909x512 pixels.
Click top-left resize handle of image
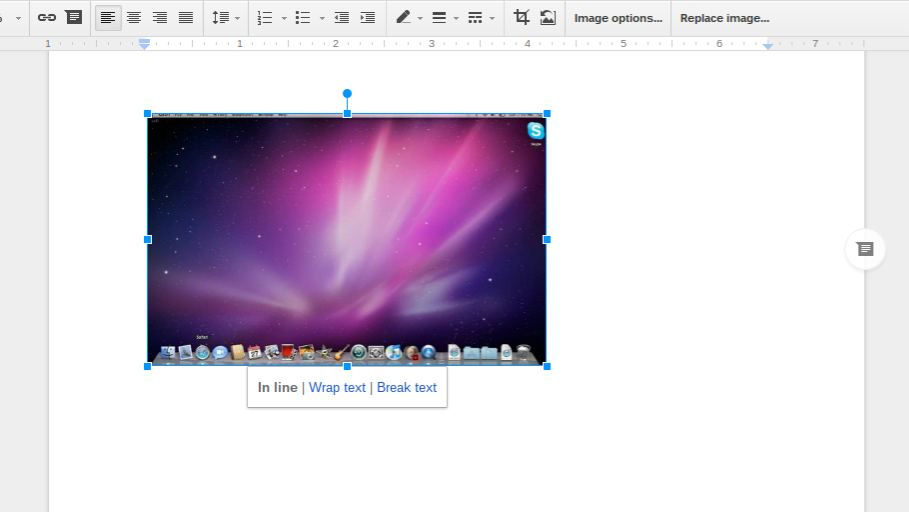147,114
